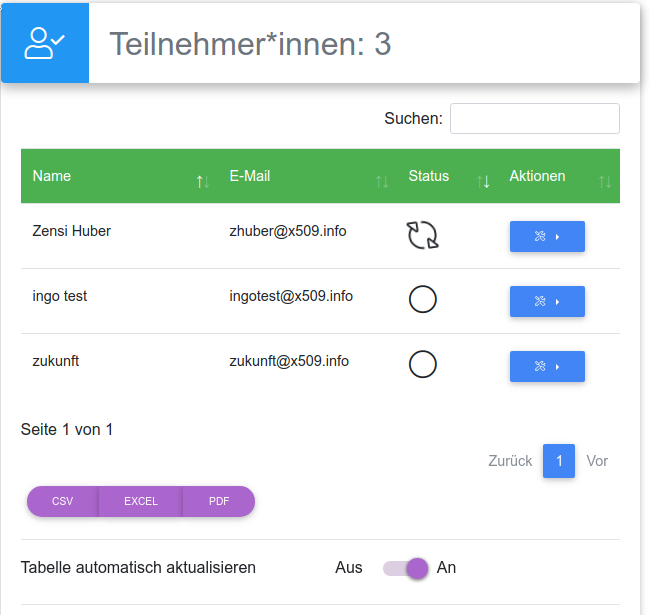Focus the Suchen search field
This screenshot has height=615, width=650.
(534, 118)
